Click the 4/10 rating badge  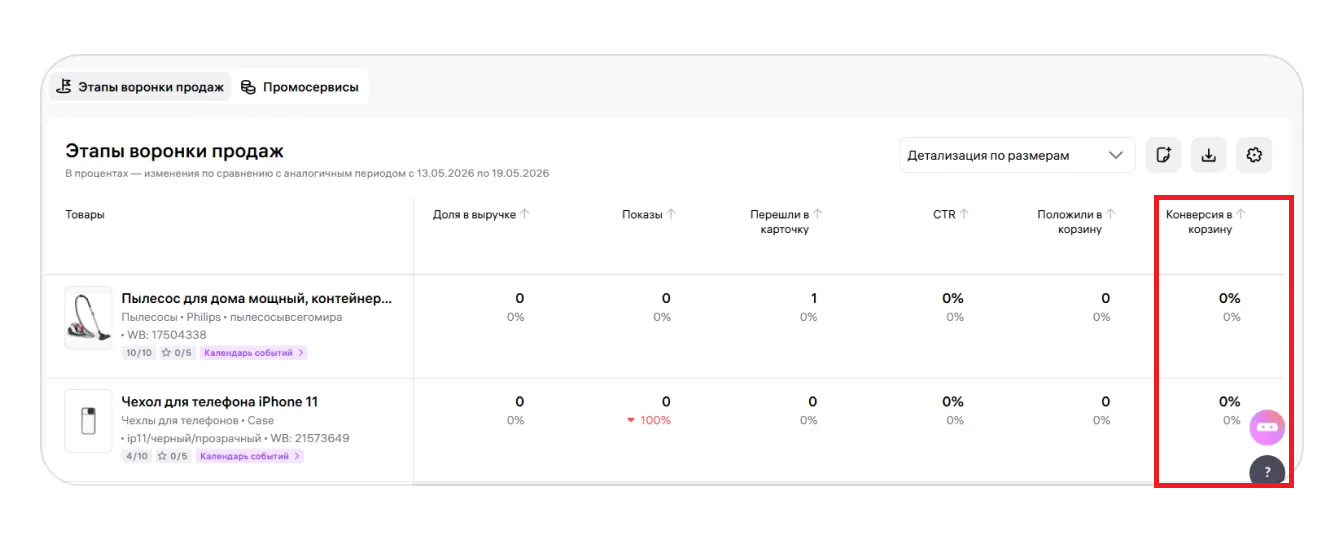[136, 456]
